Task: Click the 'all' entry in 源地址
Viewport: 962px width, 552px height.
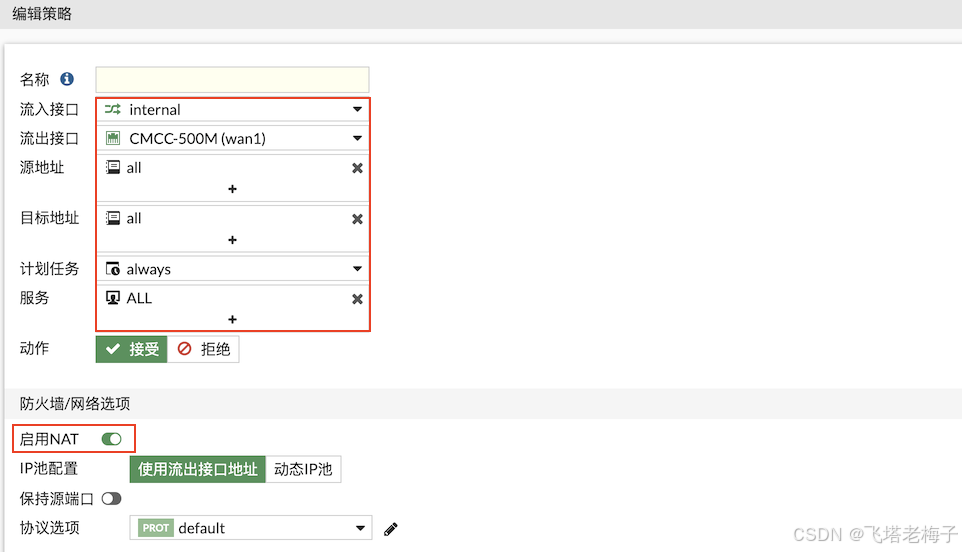Action: (x=134, y=168)
